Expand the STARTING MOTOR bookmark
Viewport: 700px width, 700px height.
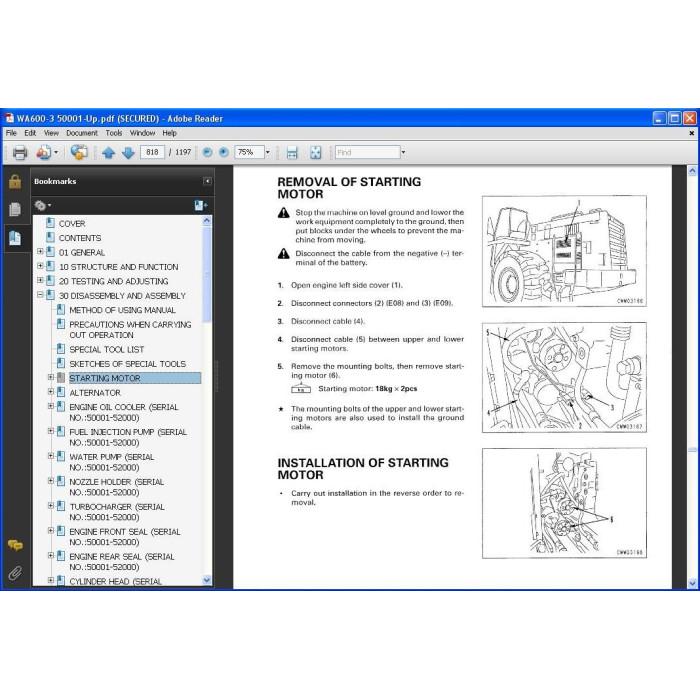click(51, 377)
